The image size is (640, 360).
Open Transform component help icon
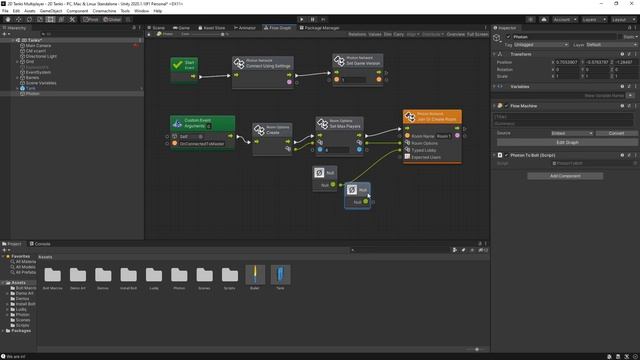click(x=622, y=54)
